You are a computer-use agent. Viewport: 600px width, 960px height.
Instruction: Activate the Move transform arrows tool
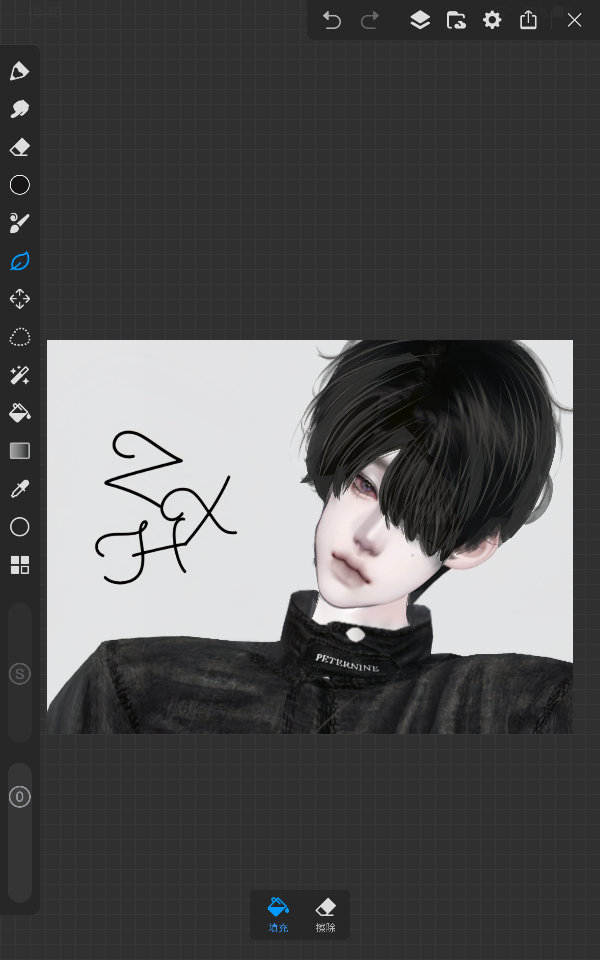tap(20, 299)
